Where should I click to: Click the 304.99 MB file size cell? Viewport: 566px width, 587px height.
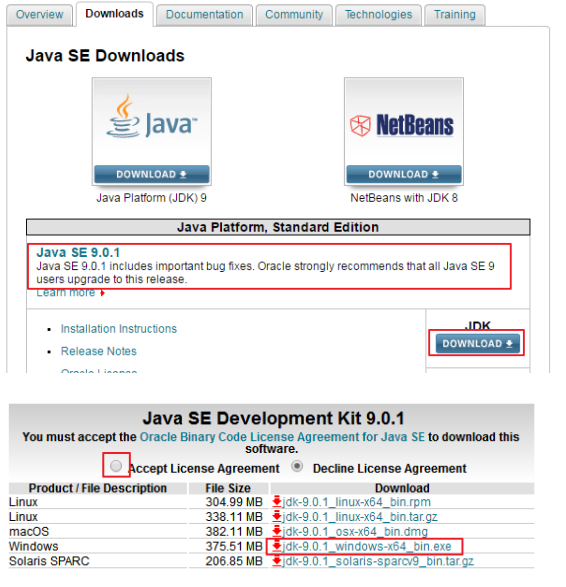pos(234,502)
